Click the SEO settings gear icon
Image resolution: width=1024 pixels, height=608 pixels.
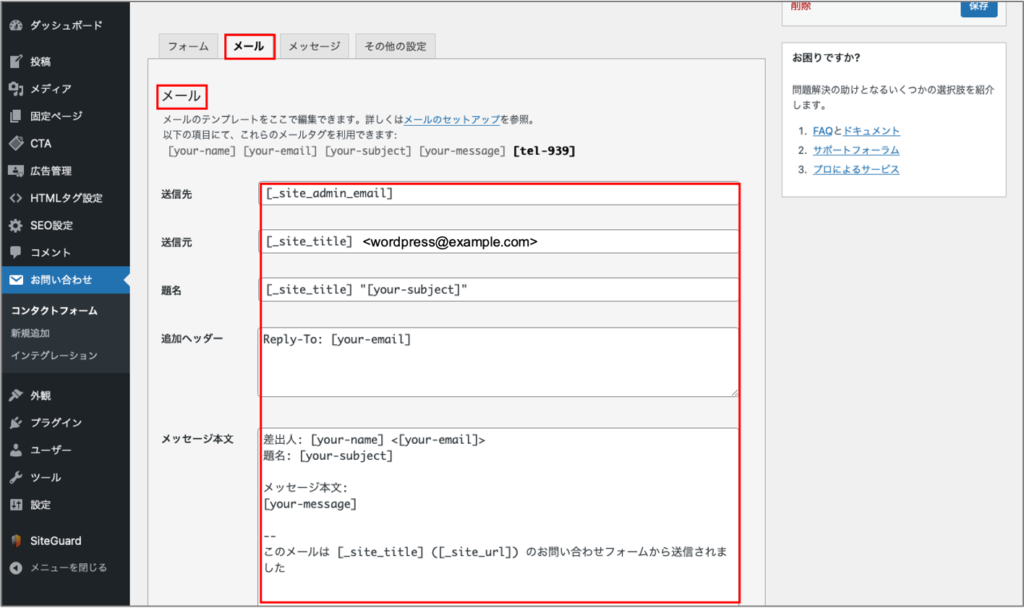(x=16, y=225)
